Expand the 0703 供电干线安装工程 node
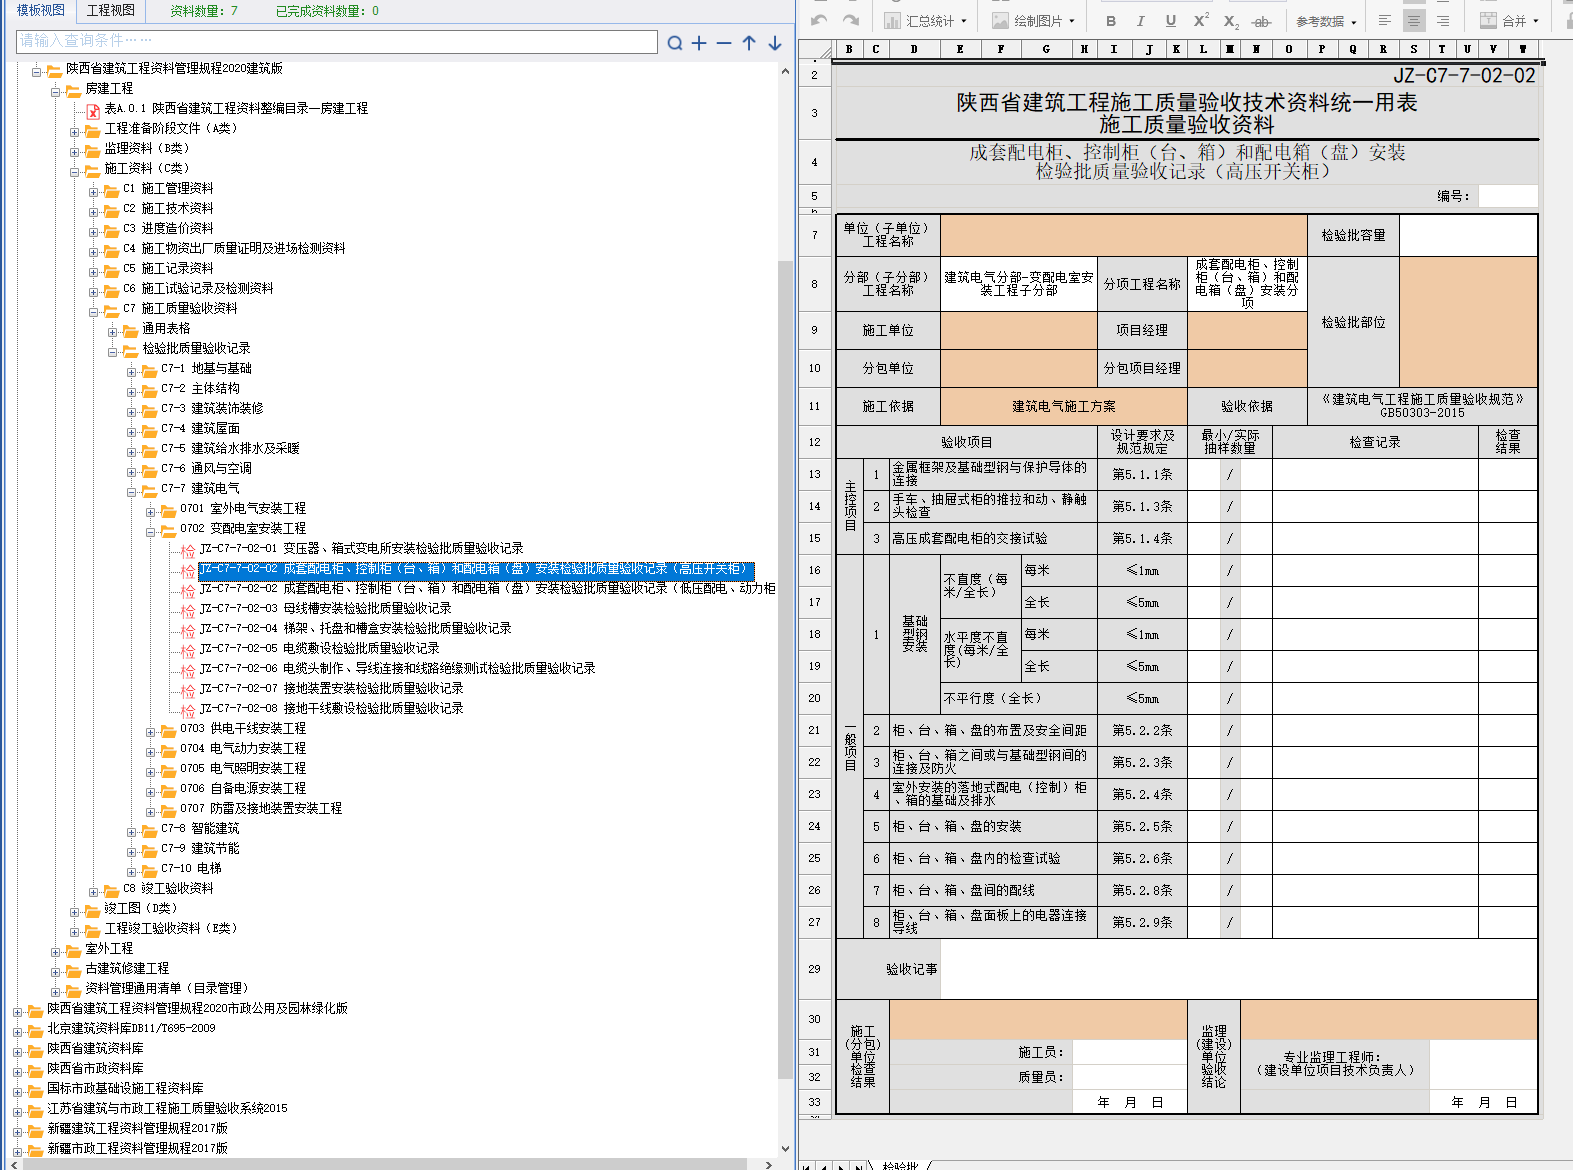Viewport: 1573px width, 1170px height. click(x=151, y=731)
